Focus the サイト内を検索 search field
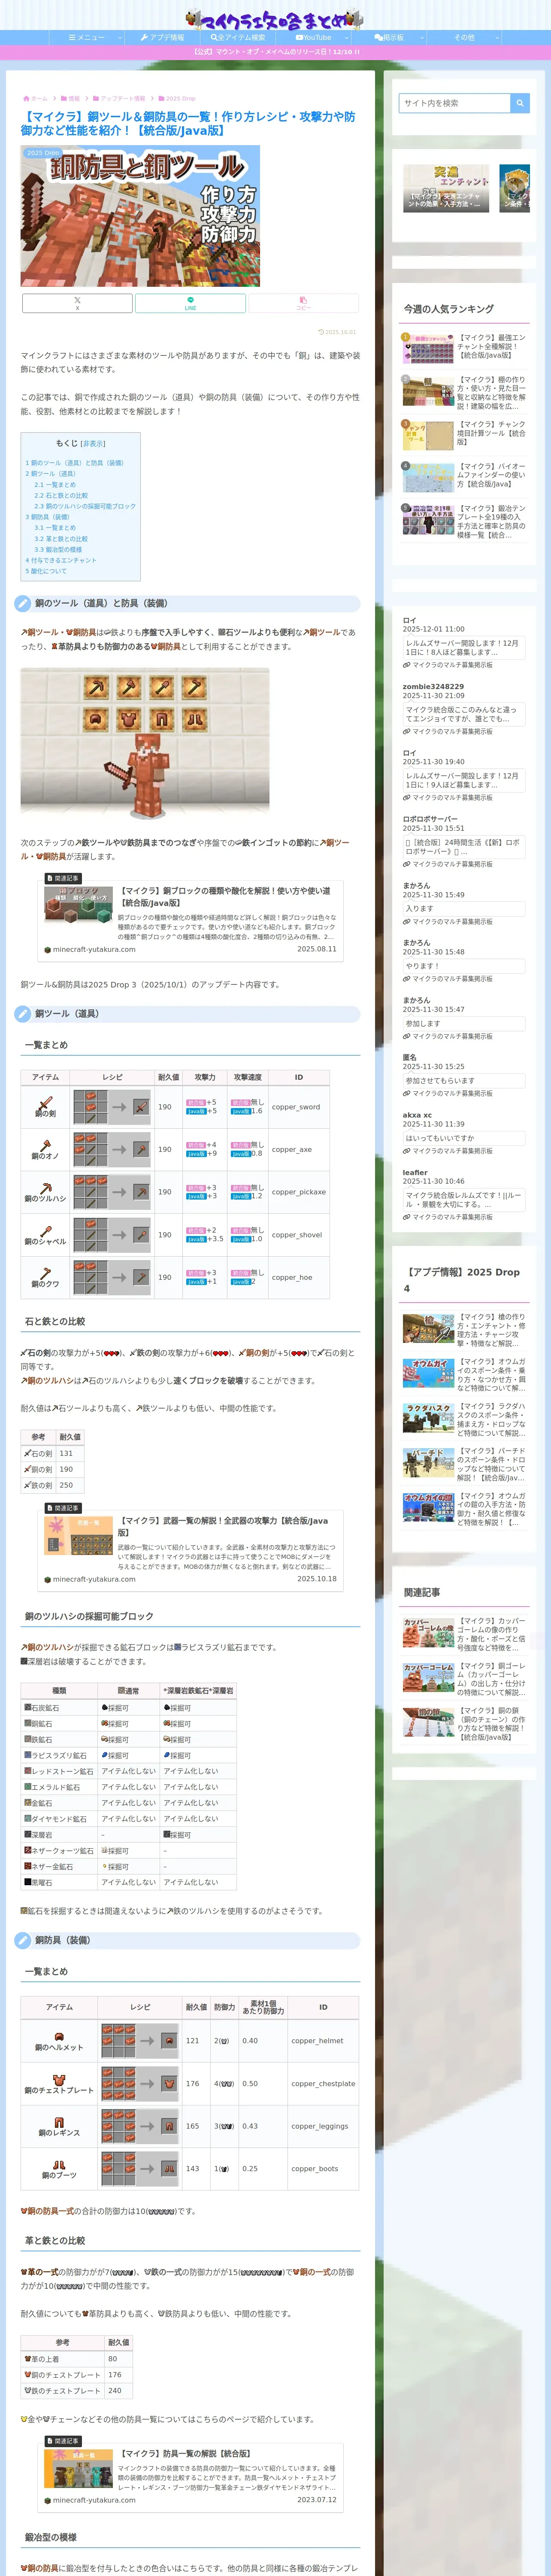The width and height of the screenshot is (551, 2576). coord(455,103)
